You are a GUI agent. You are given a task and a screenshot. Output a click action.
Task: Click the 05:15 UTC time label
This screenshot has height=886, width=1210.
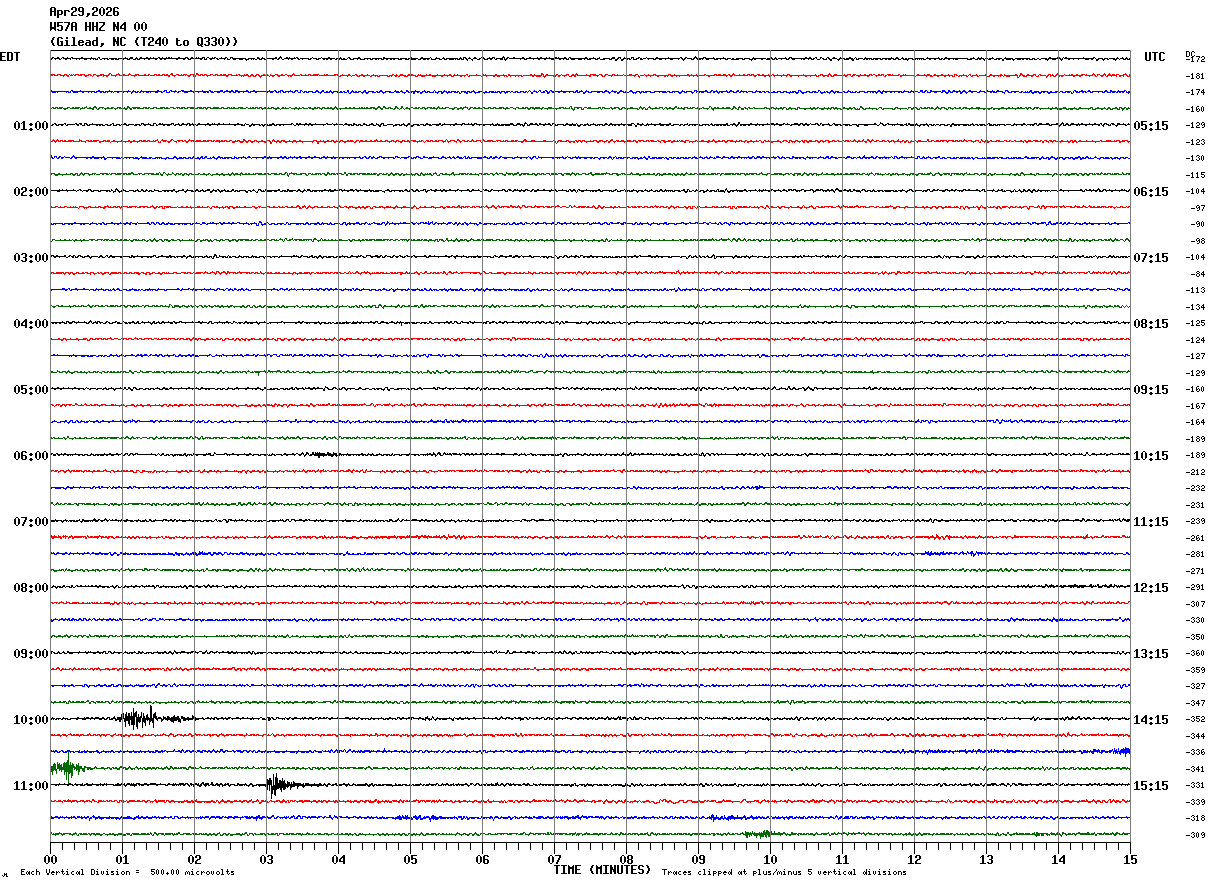[1150, 126]
